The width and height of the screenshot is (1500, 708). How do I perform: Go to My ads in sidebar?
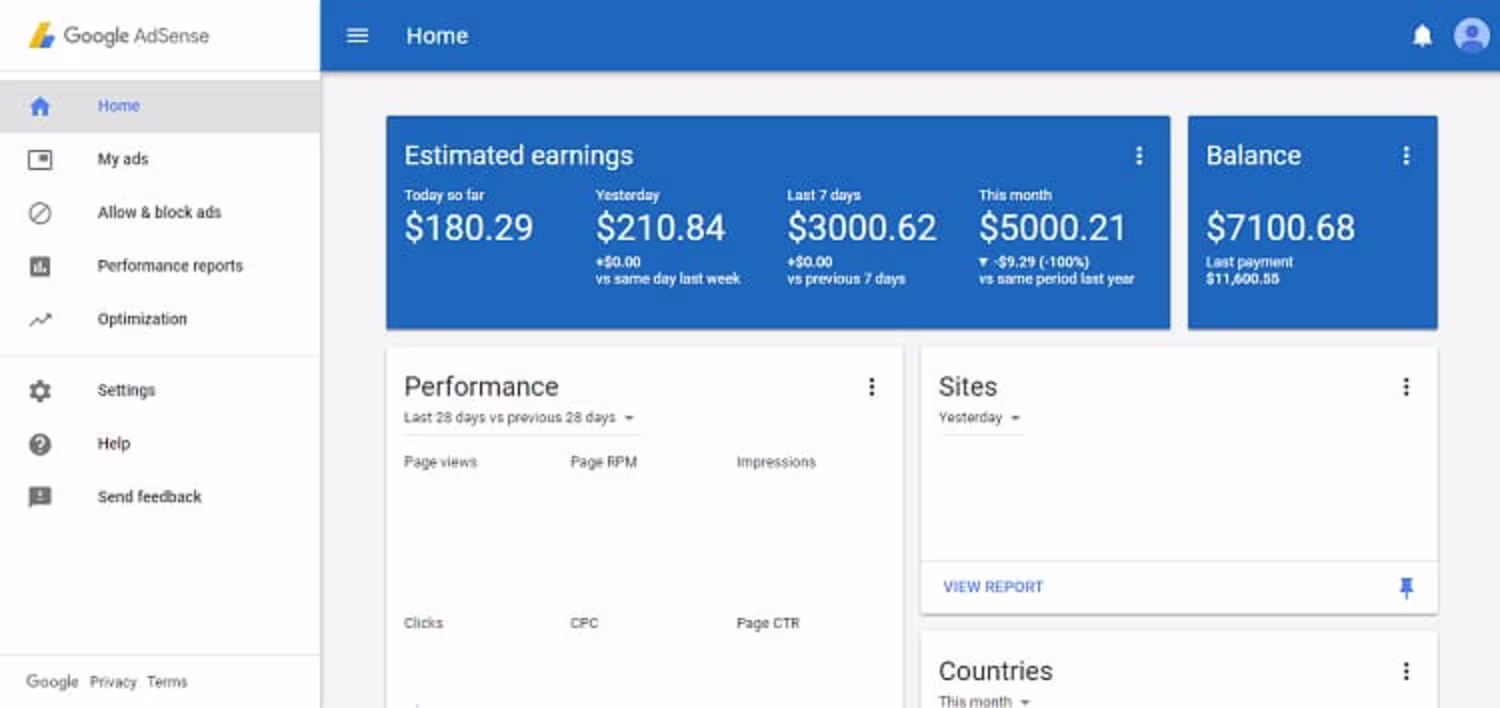click(160, 159)
